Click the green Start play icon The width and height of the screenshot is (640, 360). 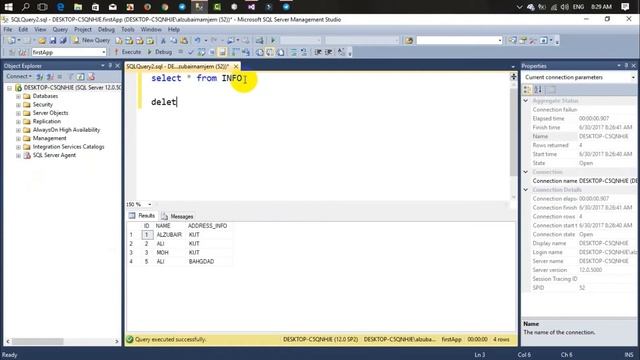(273, 40)
